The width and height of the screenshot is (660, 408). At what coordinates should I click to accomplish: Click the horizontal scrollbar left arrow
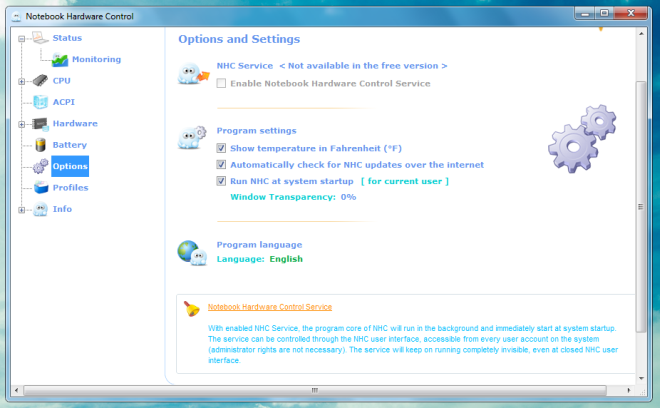[16, 390]
